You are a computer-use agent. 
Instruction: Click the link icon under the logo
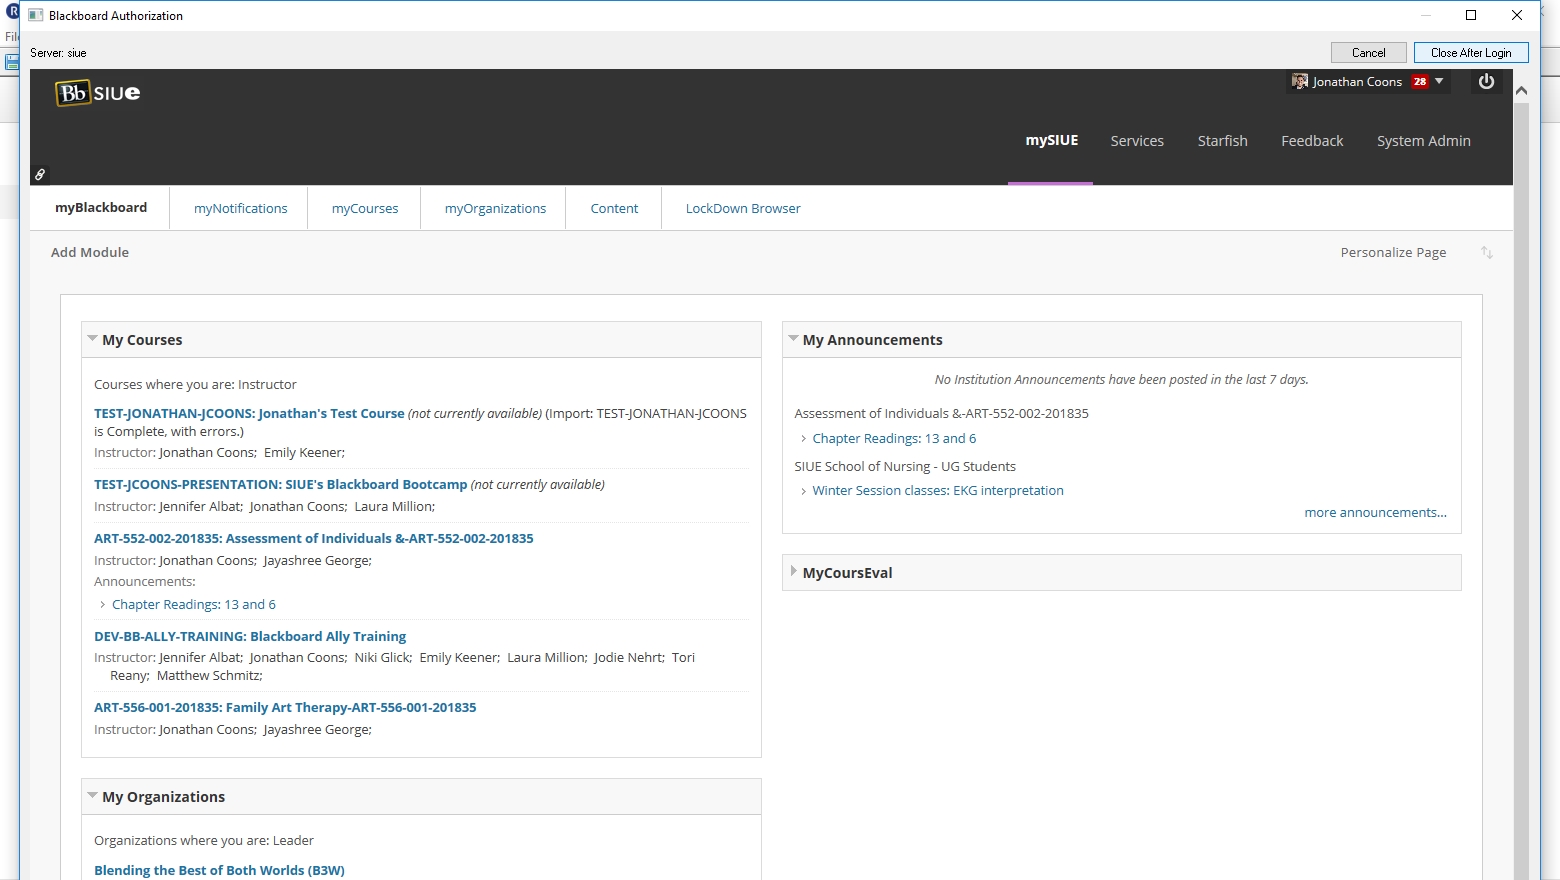coord(40,174)
